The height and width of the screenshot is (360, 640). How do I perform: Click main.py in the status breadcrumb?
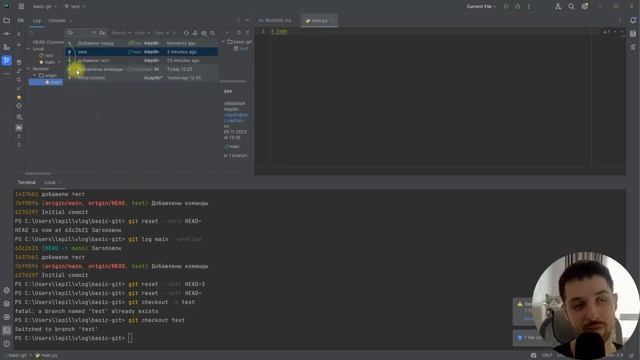[x=46, y=356]
